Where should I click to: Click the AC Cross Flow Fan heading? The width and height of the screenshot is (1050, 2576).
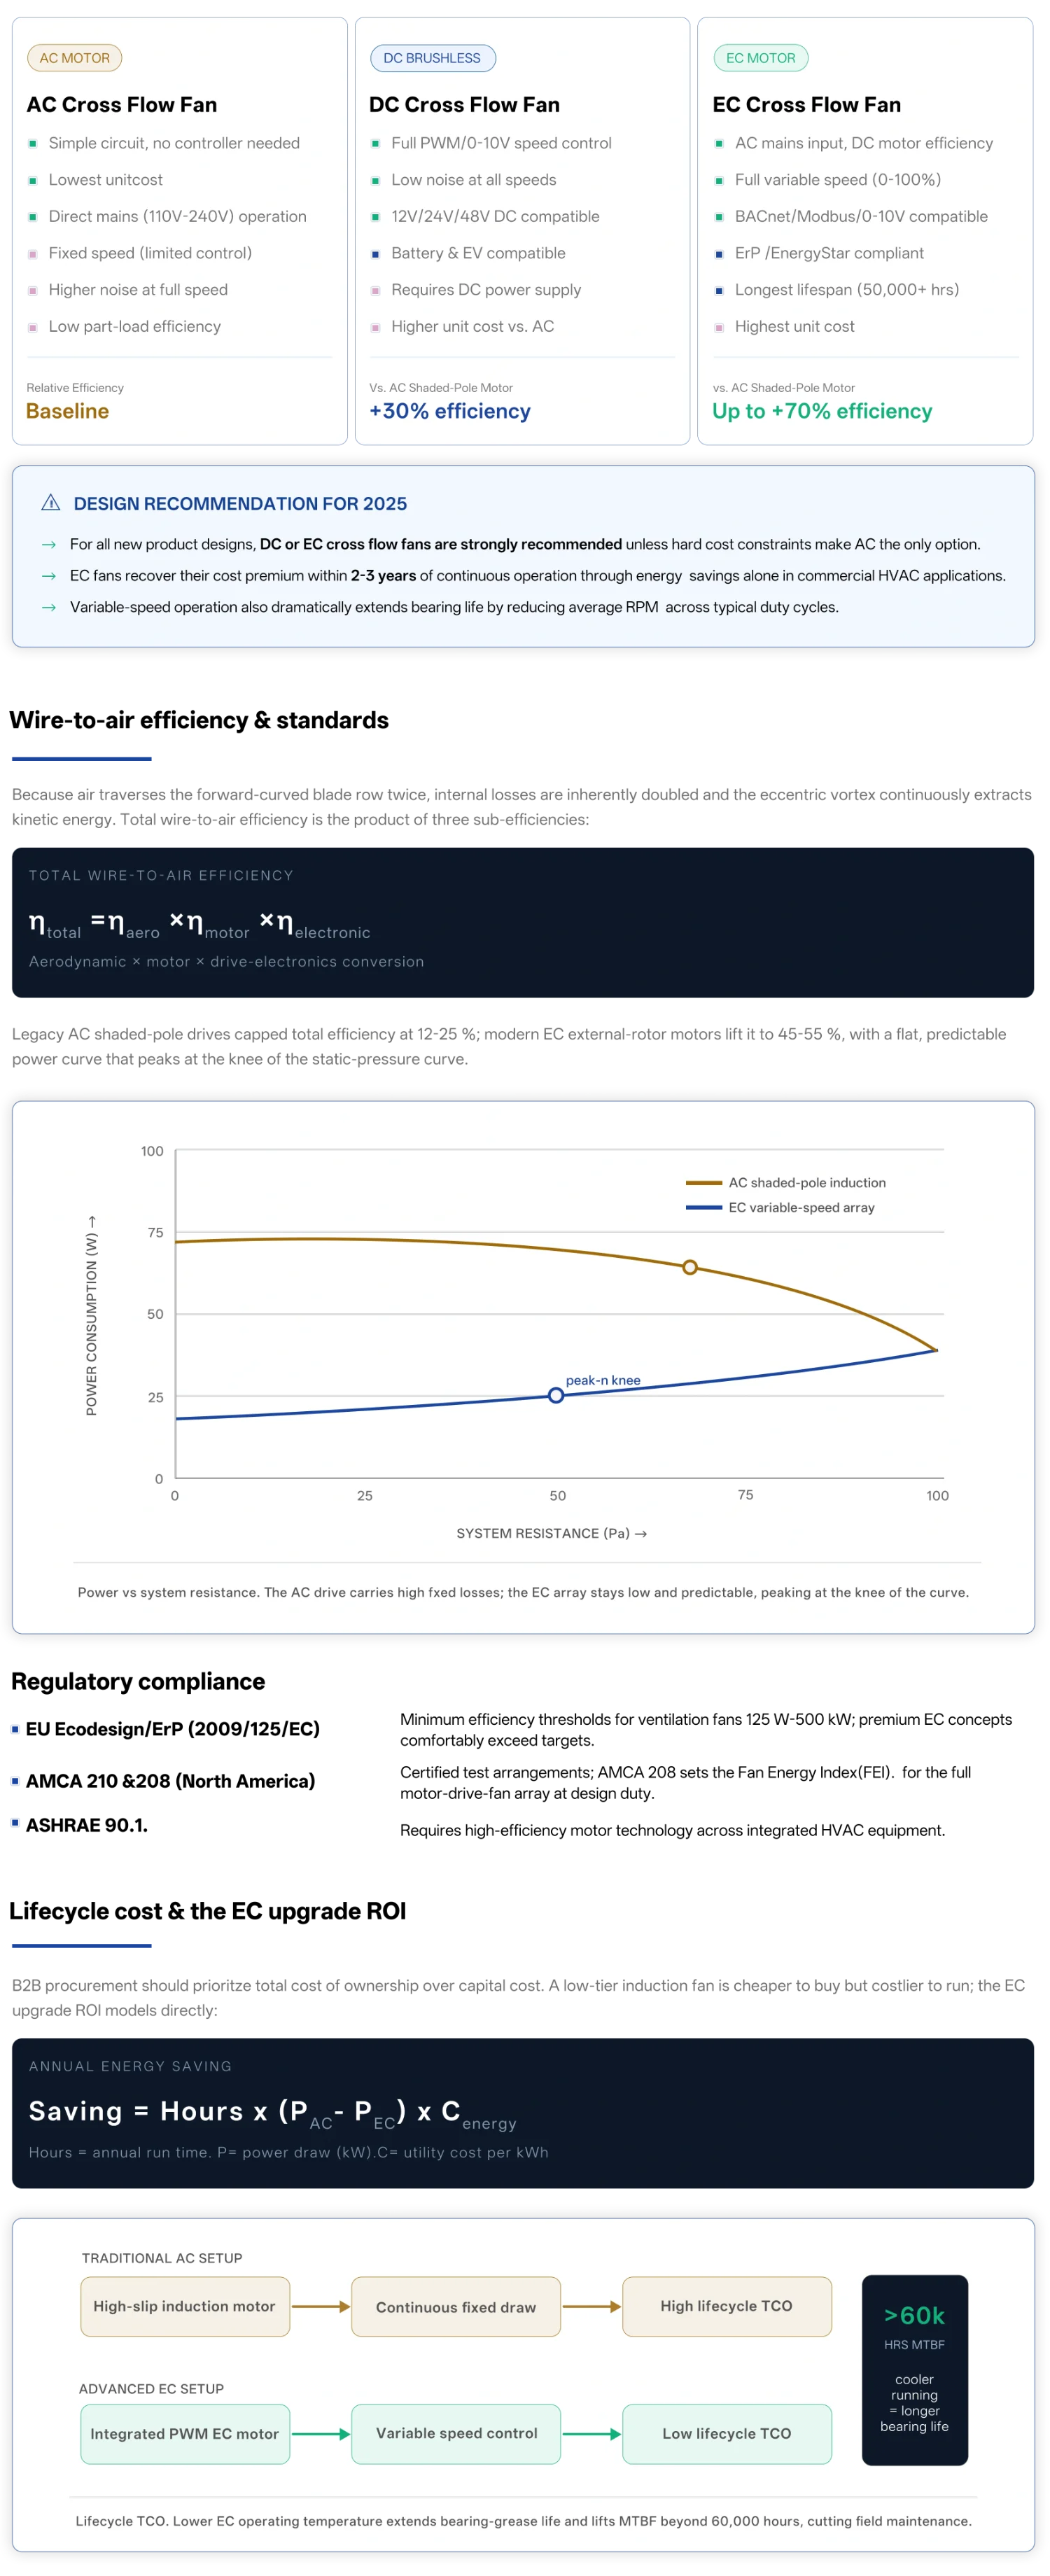pyautogui.click(x=122, y=105)
